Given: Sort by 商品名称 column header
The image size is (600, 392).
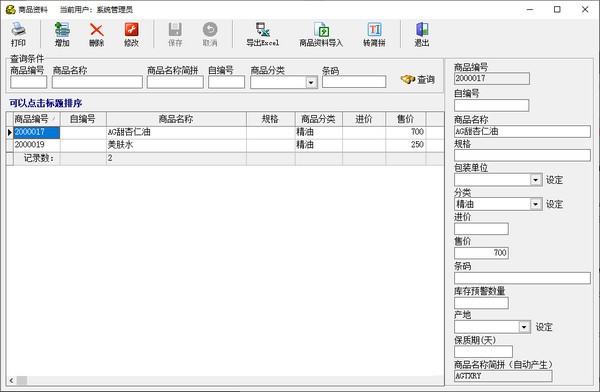Looking at the screenshot, I should [x=176, y=119].
